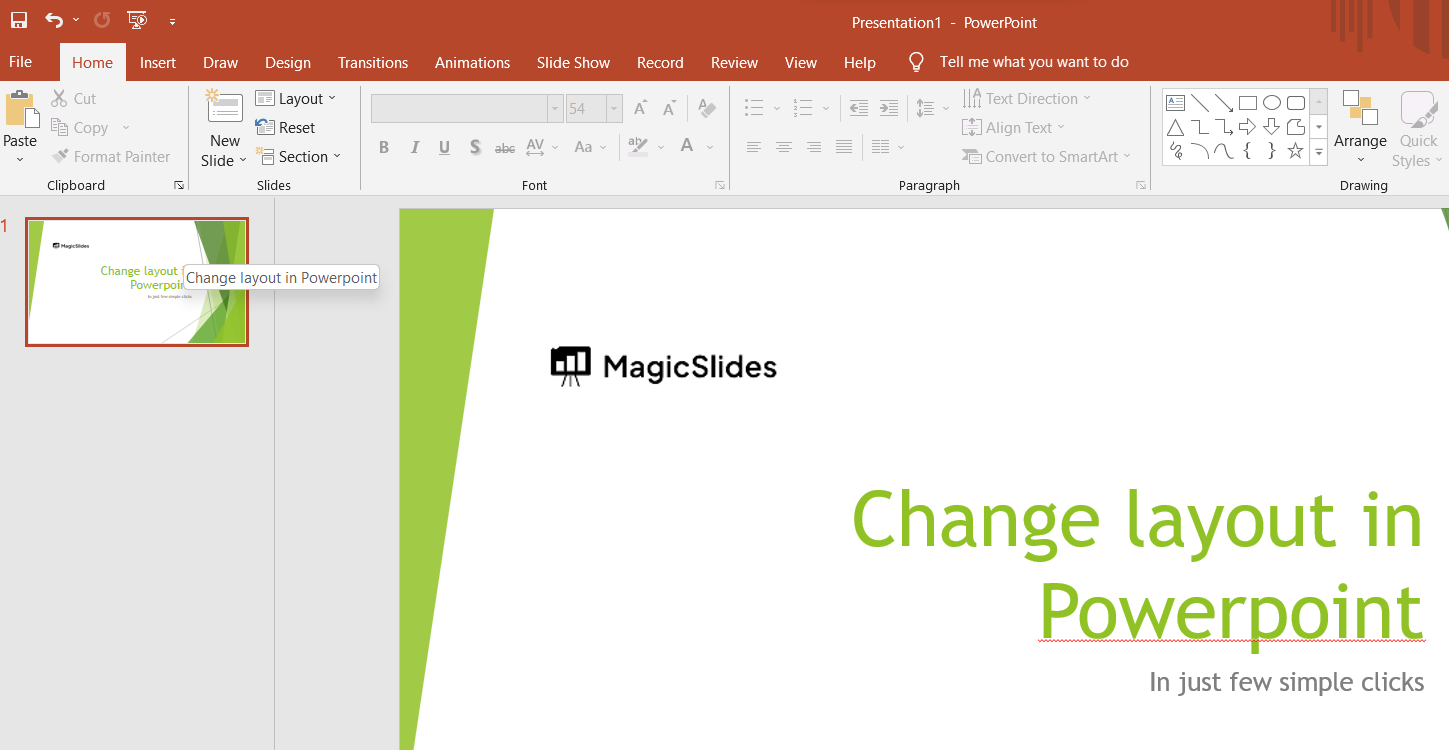Open the Record tab

(x=660, y=62)
